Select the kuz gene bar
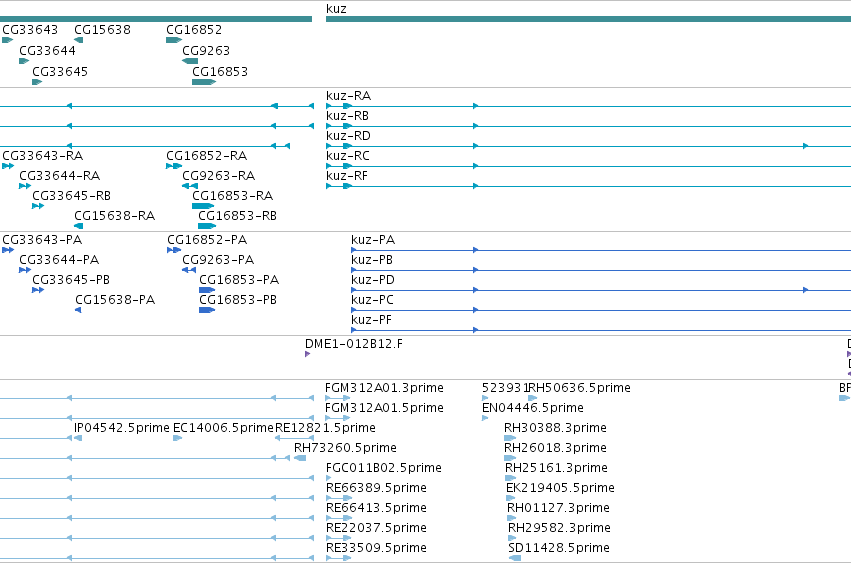The width and height of the screenshot is (851, 563). (588, 19)
